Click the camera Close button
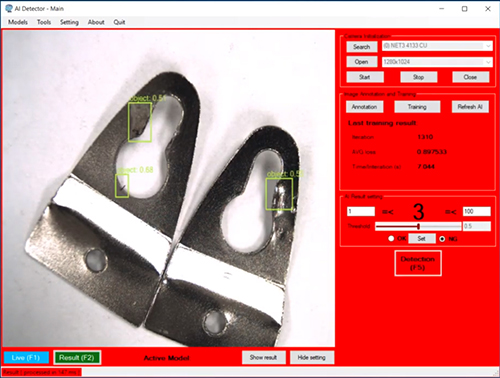This screenshot has height=378, width=500. point(471,77)
